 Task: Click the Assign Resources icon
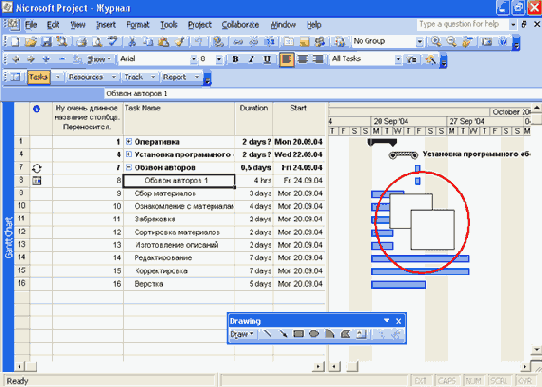(x=320, y=42)
